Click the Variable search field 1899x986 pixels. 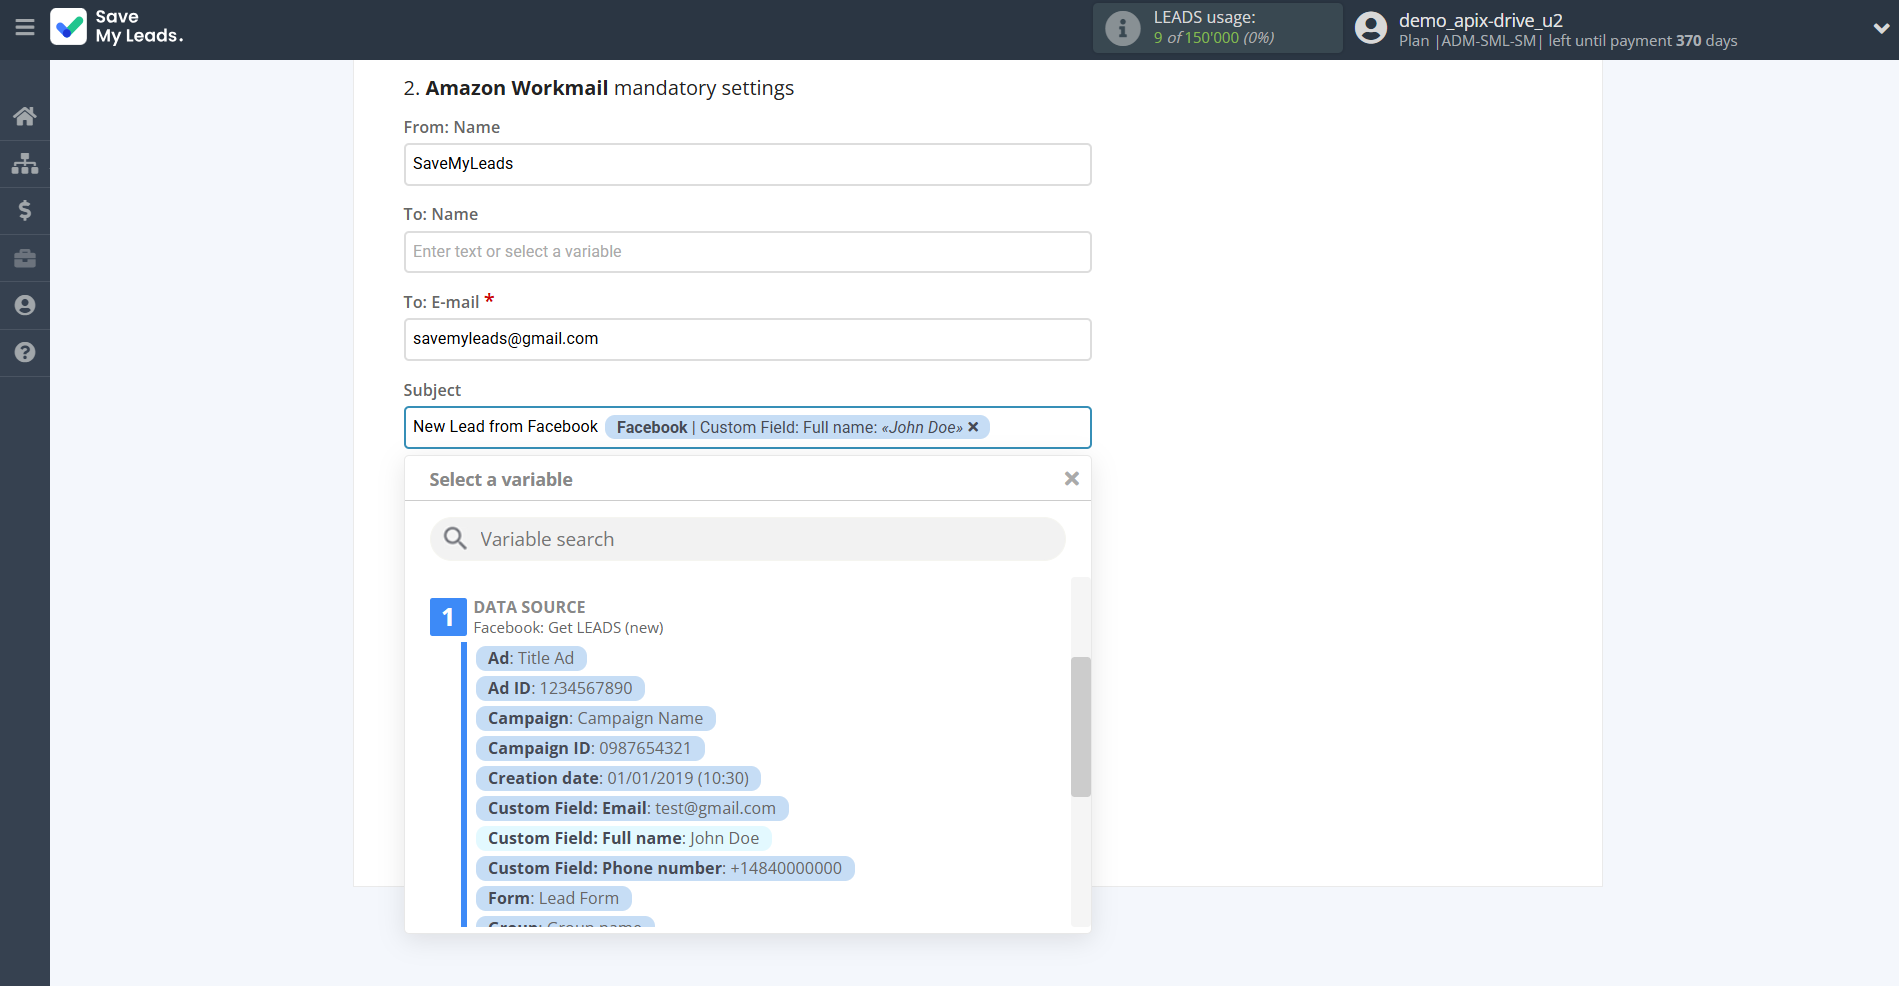coord(747,538)
